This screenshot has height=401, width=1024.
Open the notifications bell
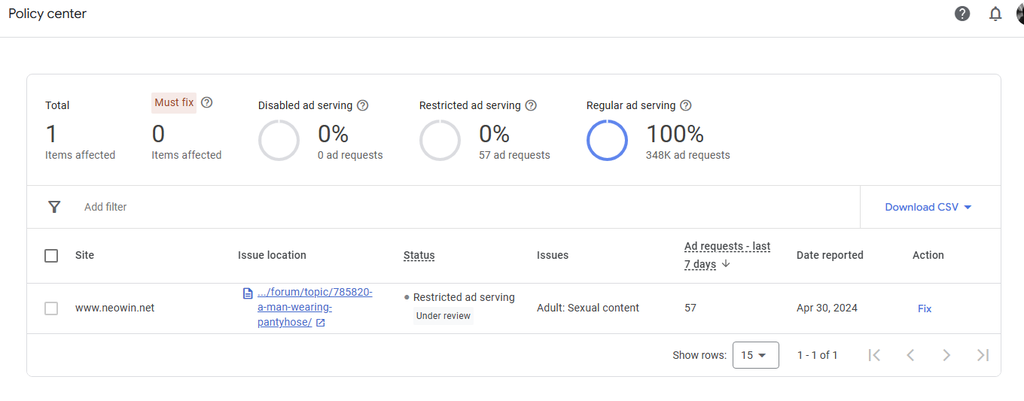(995, 14)
